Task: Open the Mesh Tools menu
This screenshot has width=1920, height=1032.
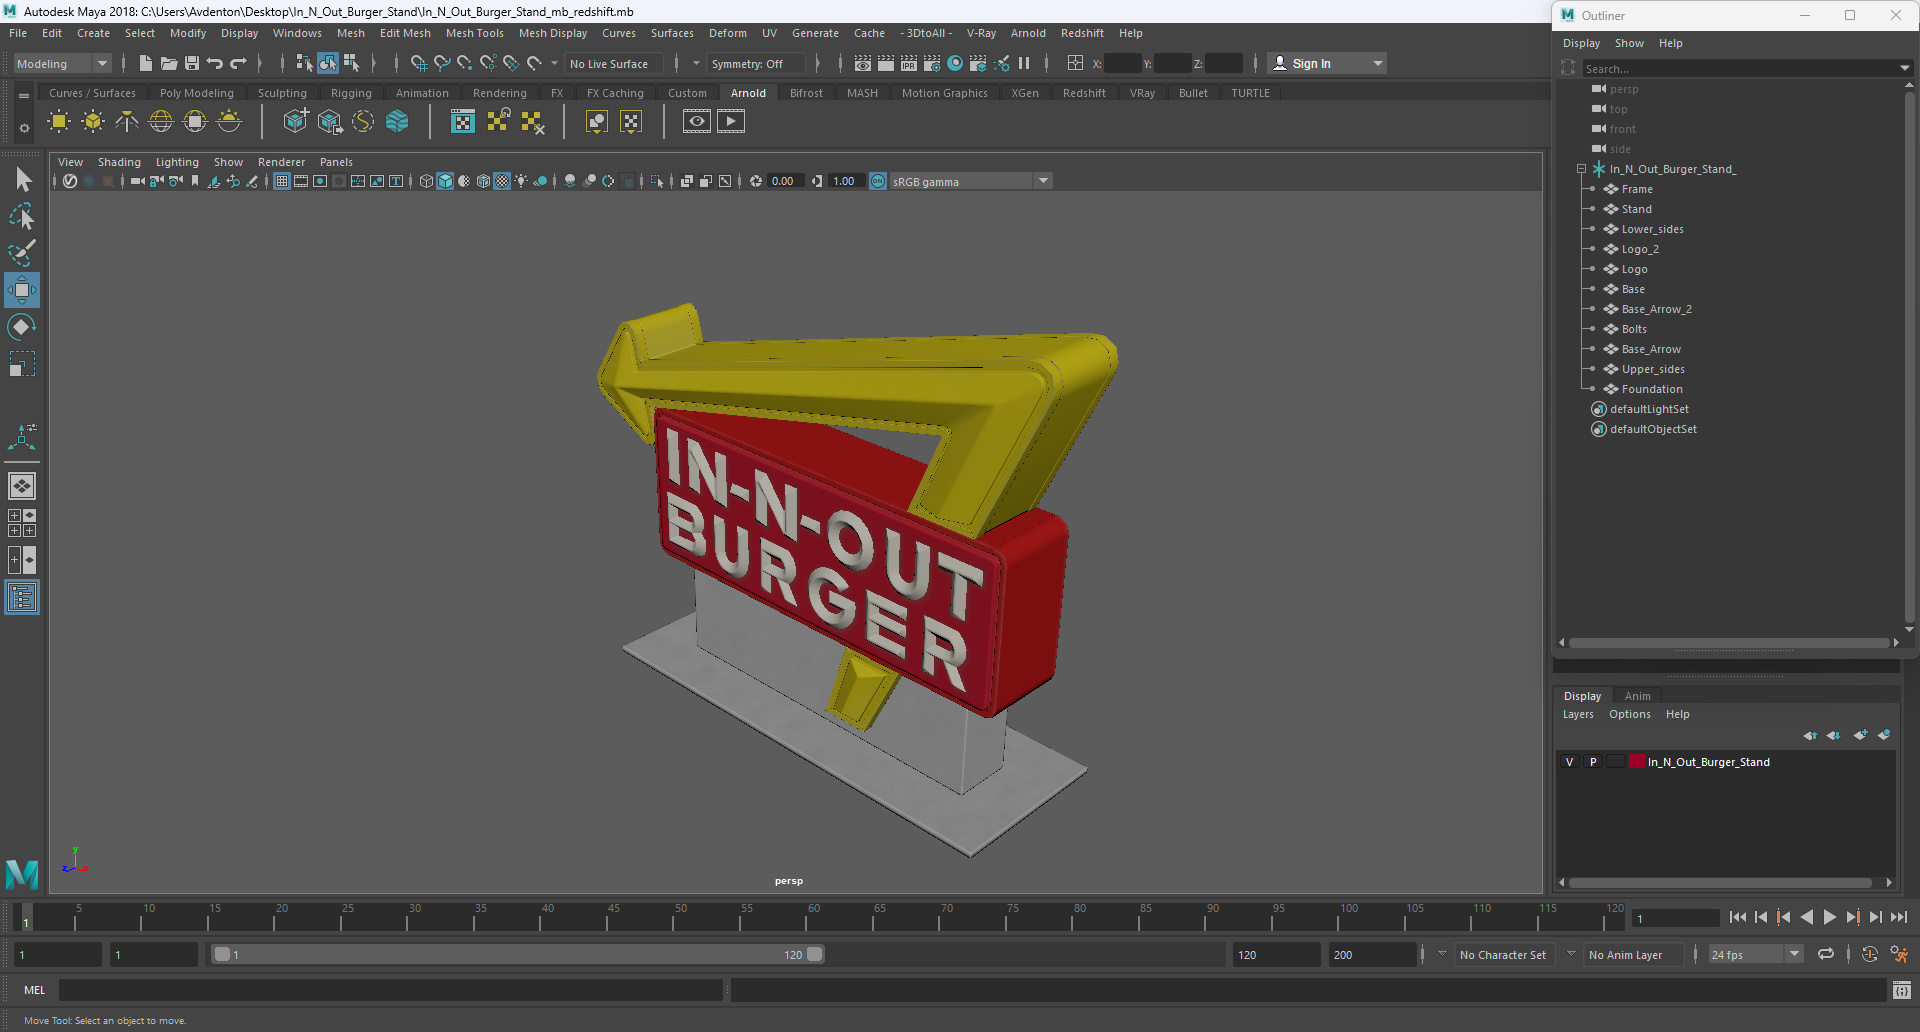Action: 474,33
